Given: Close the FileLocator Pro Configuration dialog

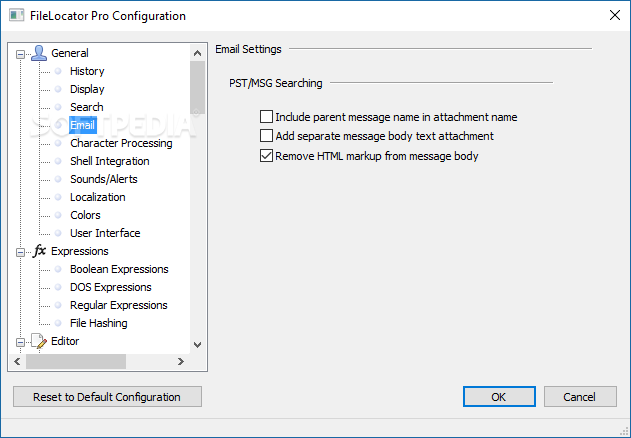Looking at the screenshot, I should [615, 15].
